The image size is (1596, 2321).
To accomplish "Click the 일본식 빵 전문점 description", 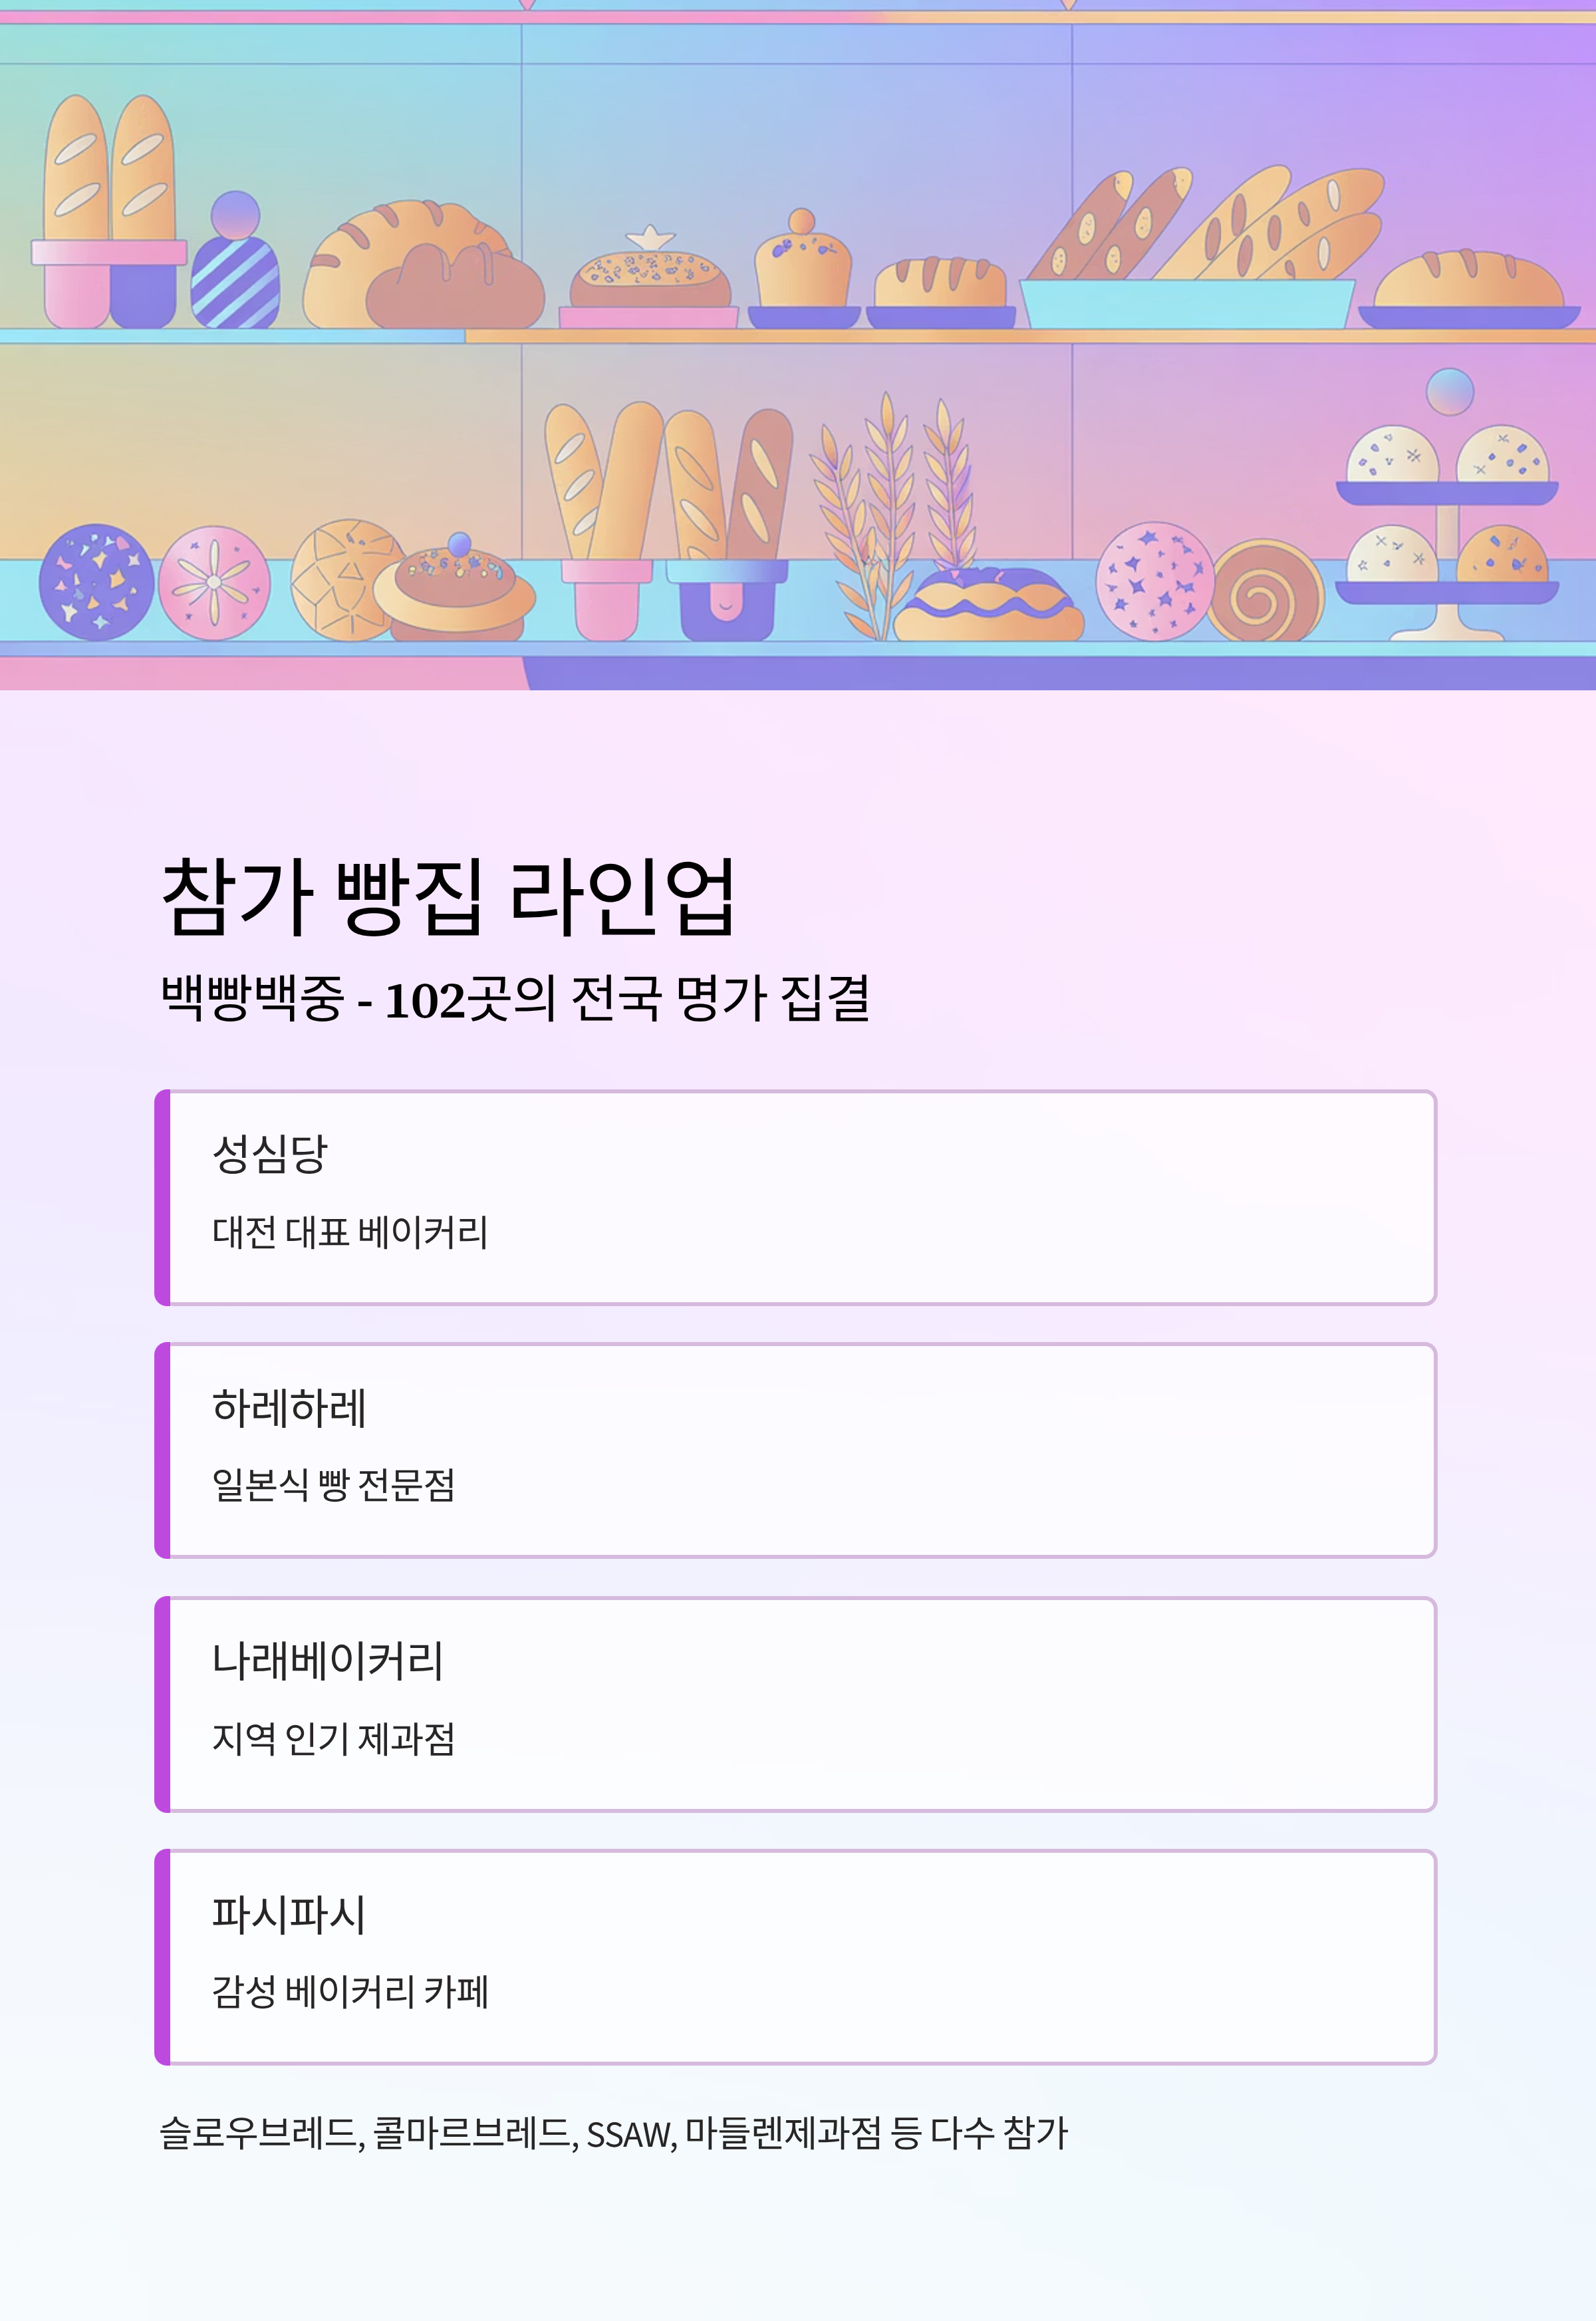I will tap(333, 1485).
